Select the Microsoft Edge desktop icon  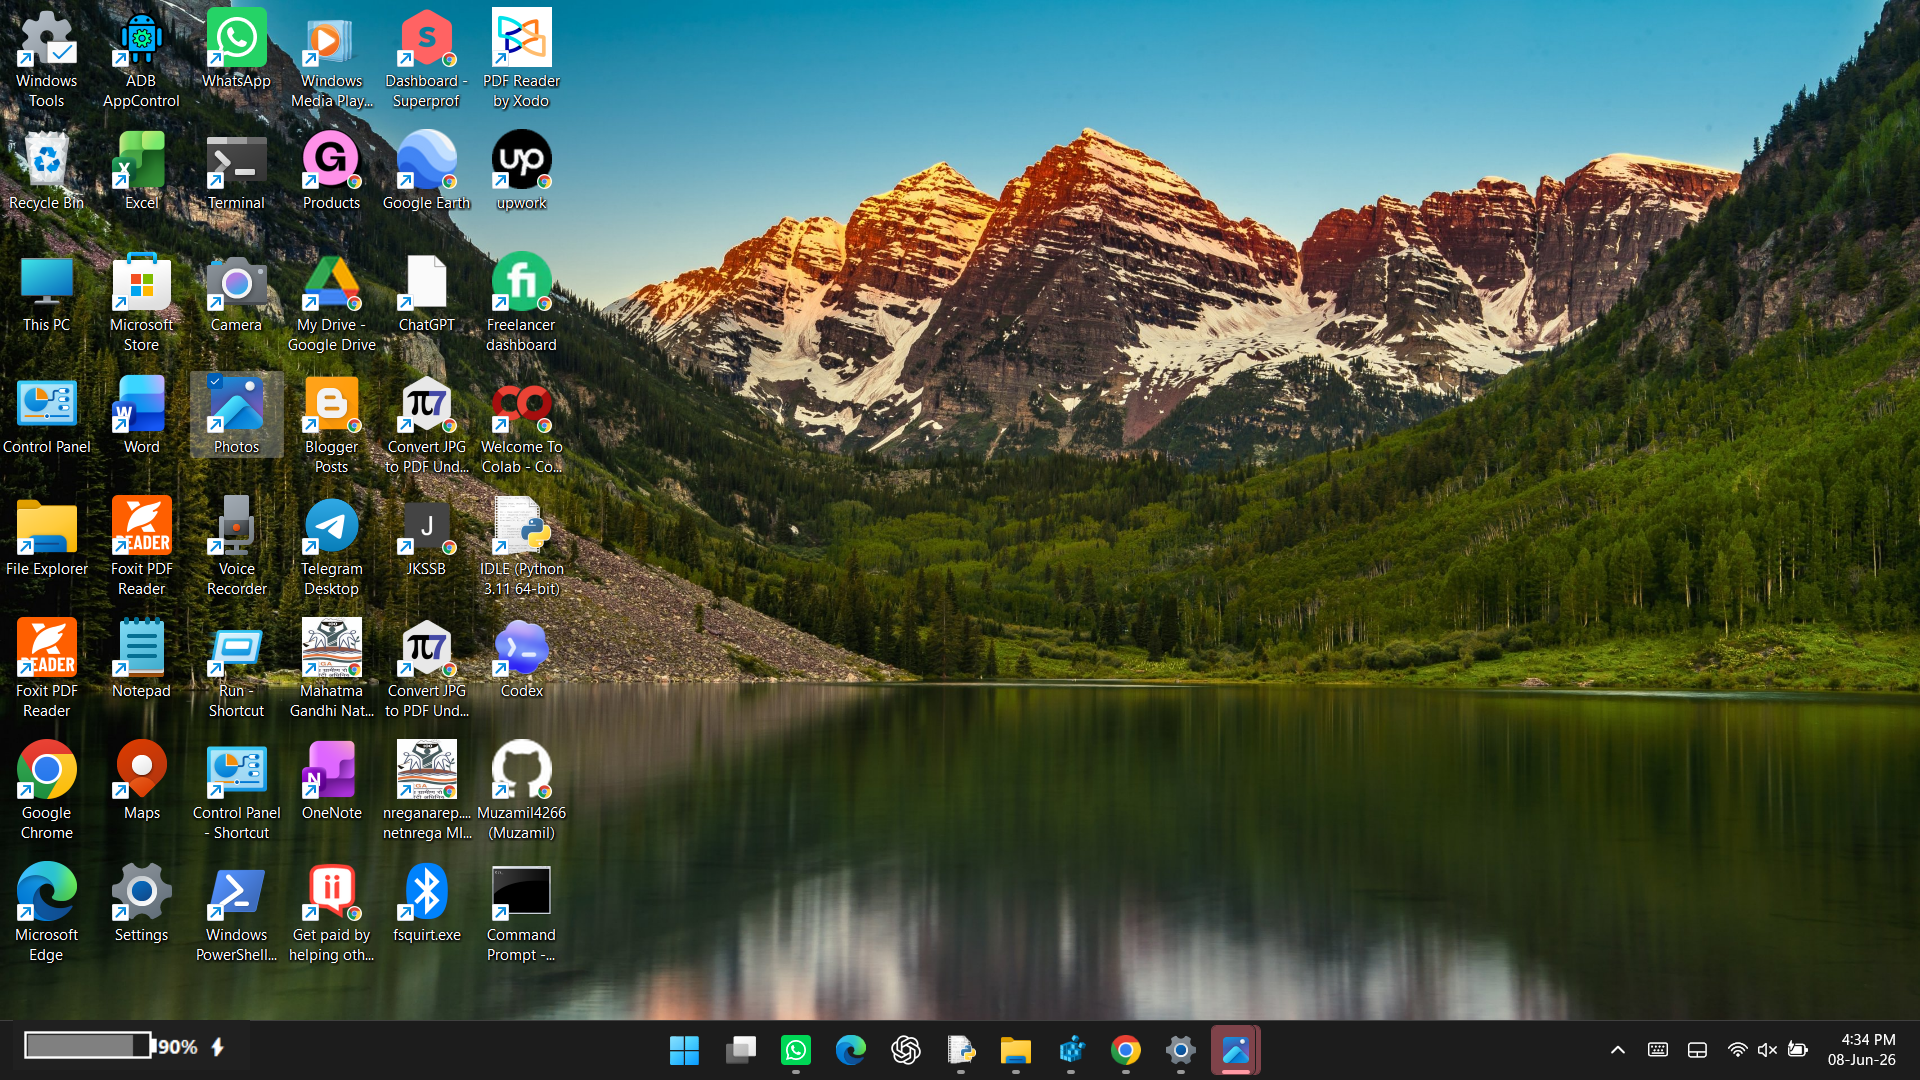click(x=46, y=914)
